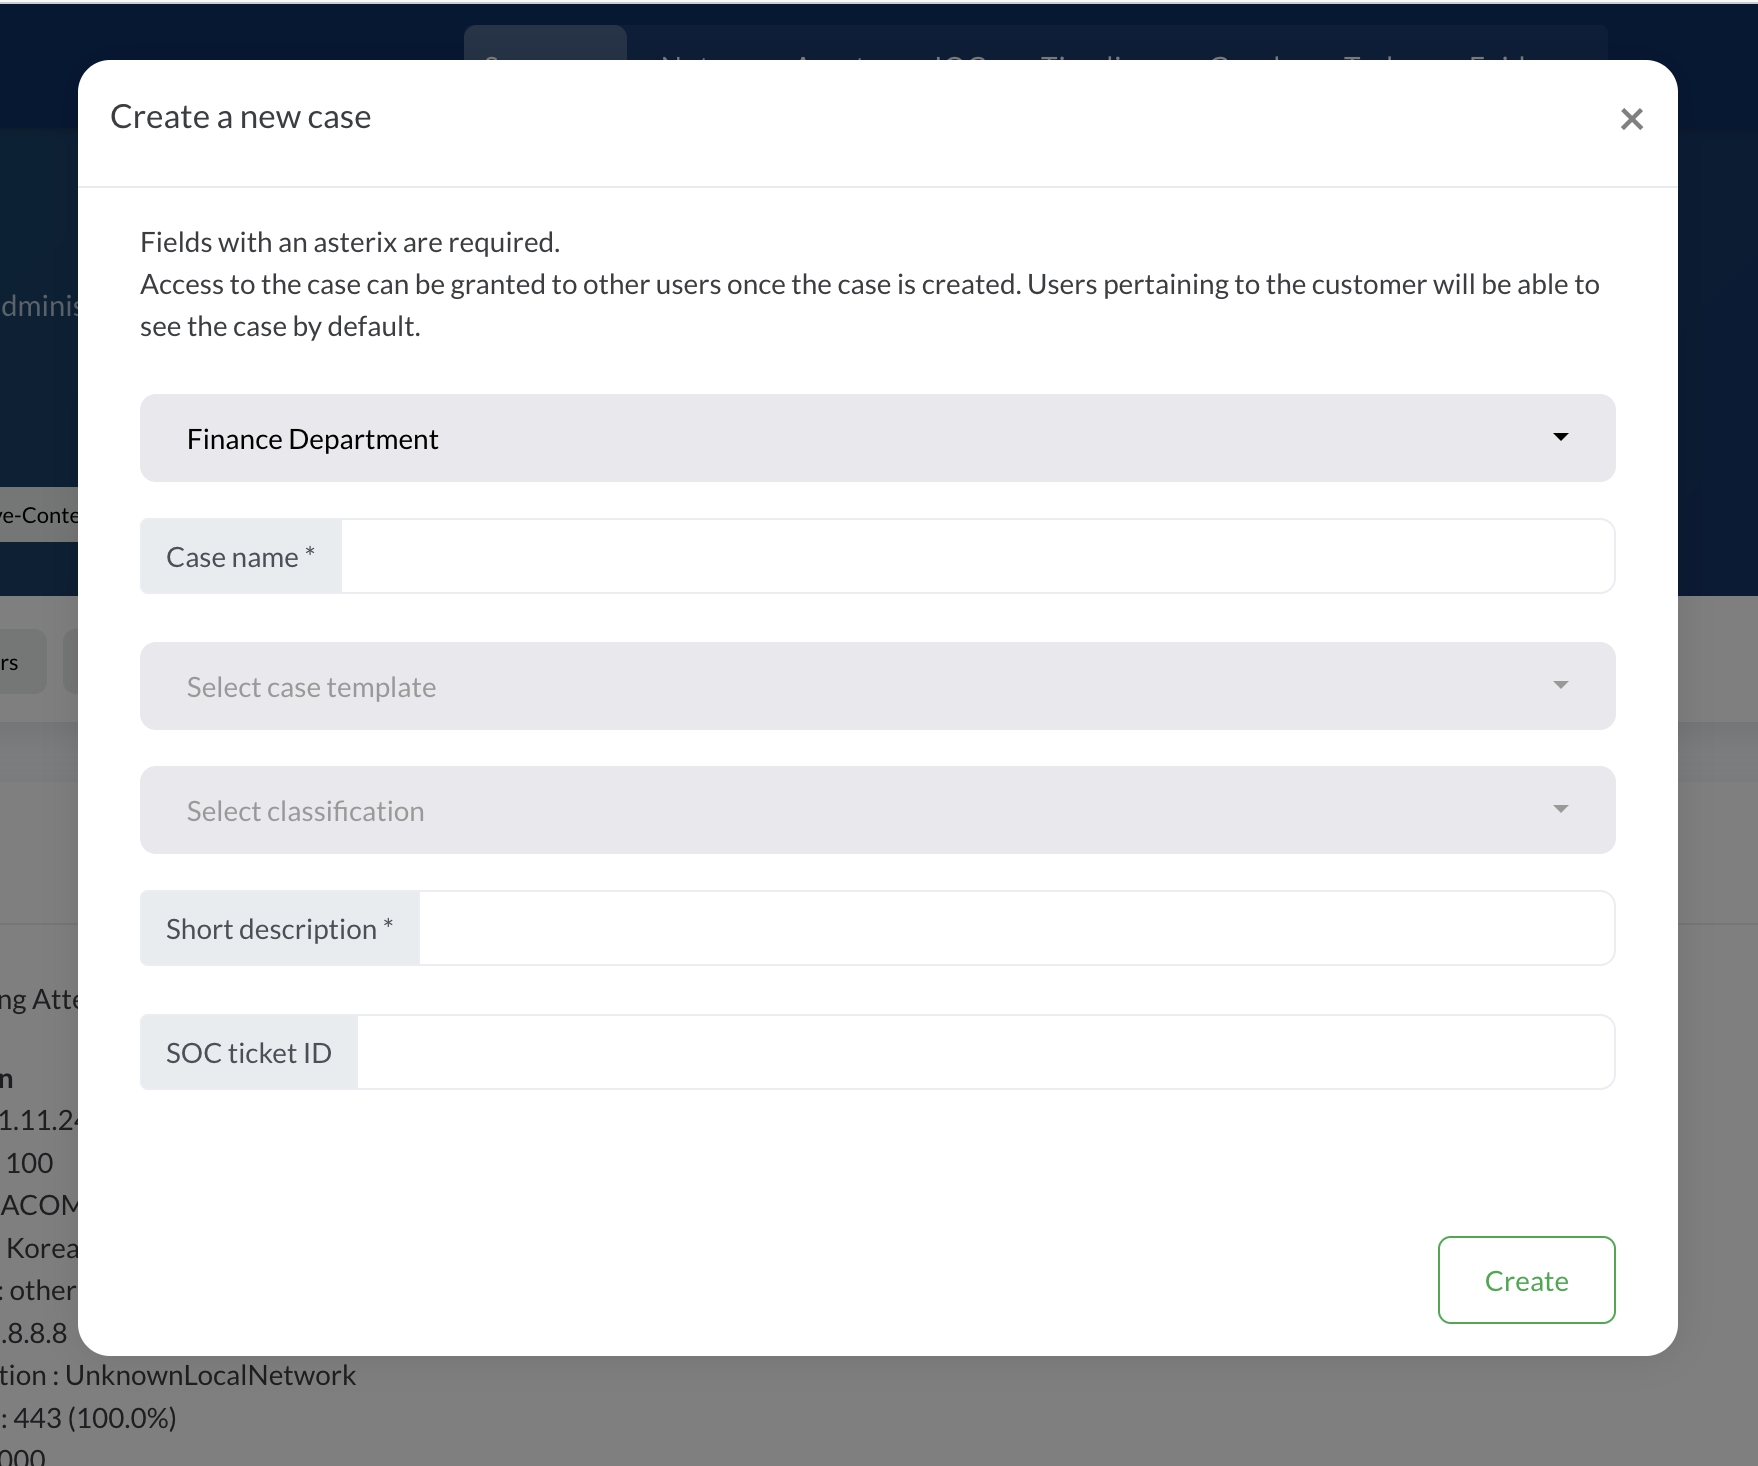Click into the Case name input field
1758x1466 pixels.
(977, 556)
